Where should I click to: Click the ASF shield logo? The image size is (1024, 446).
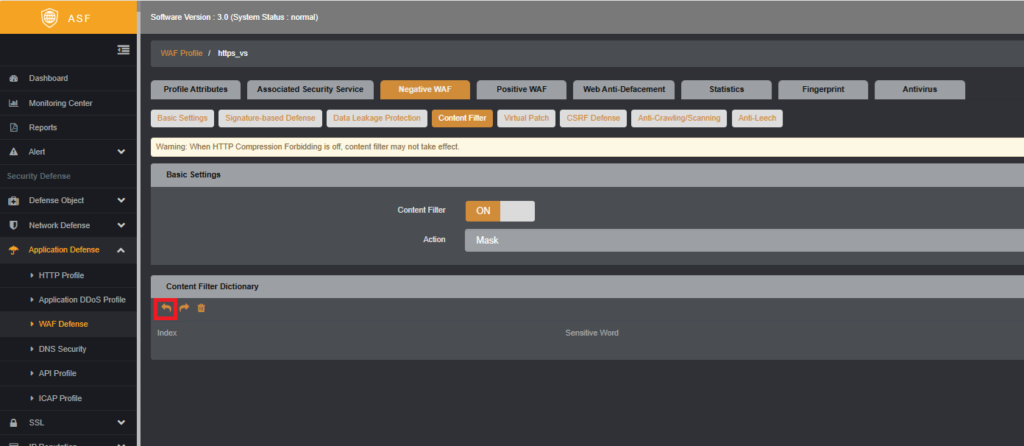pyautogui.click(x=50, y=18)
